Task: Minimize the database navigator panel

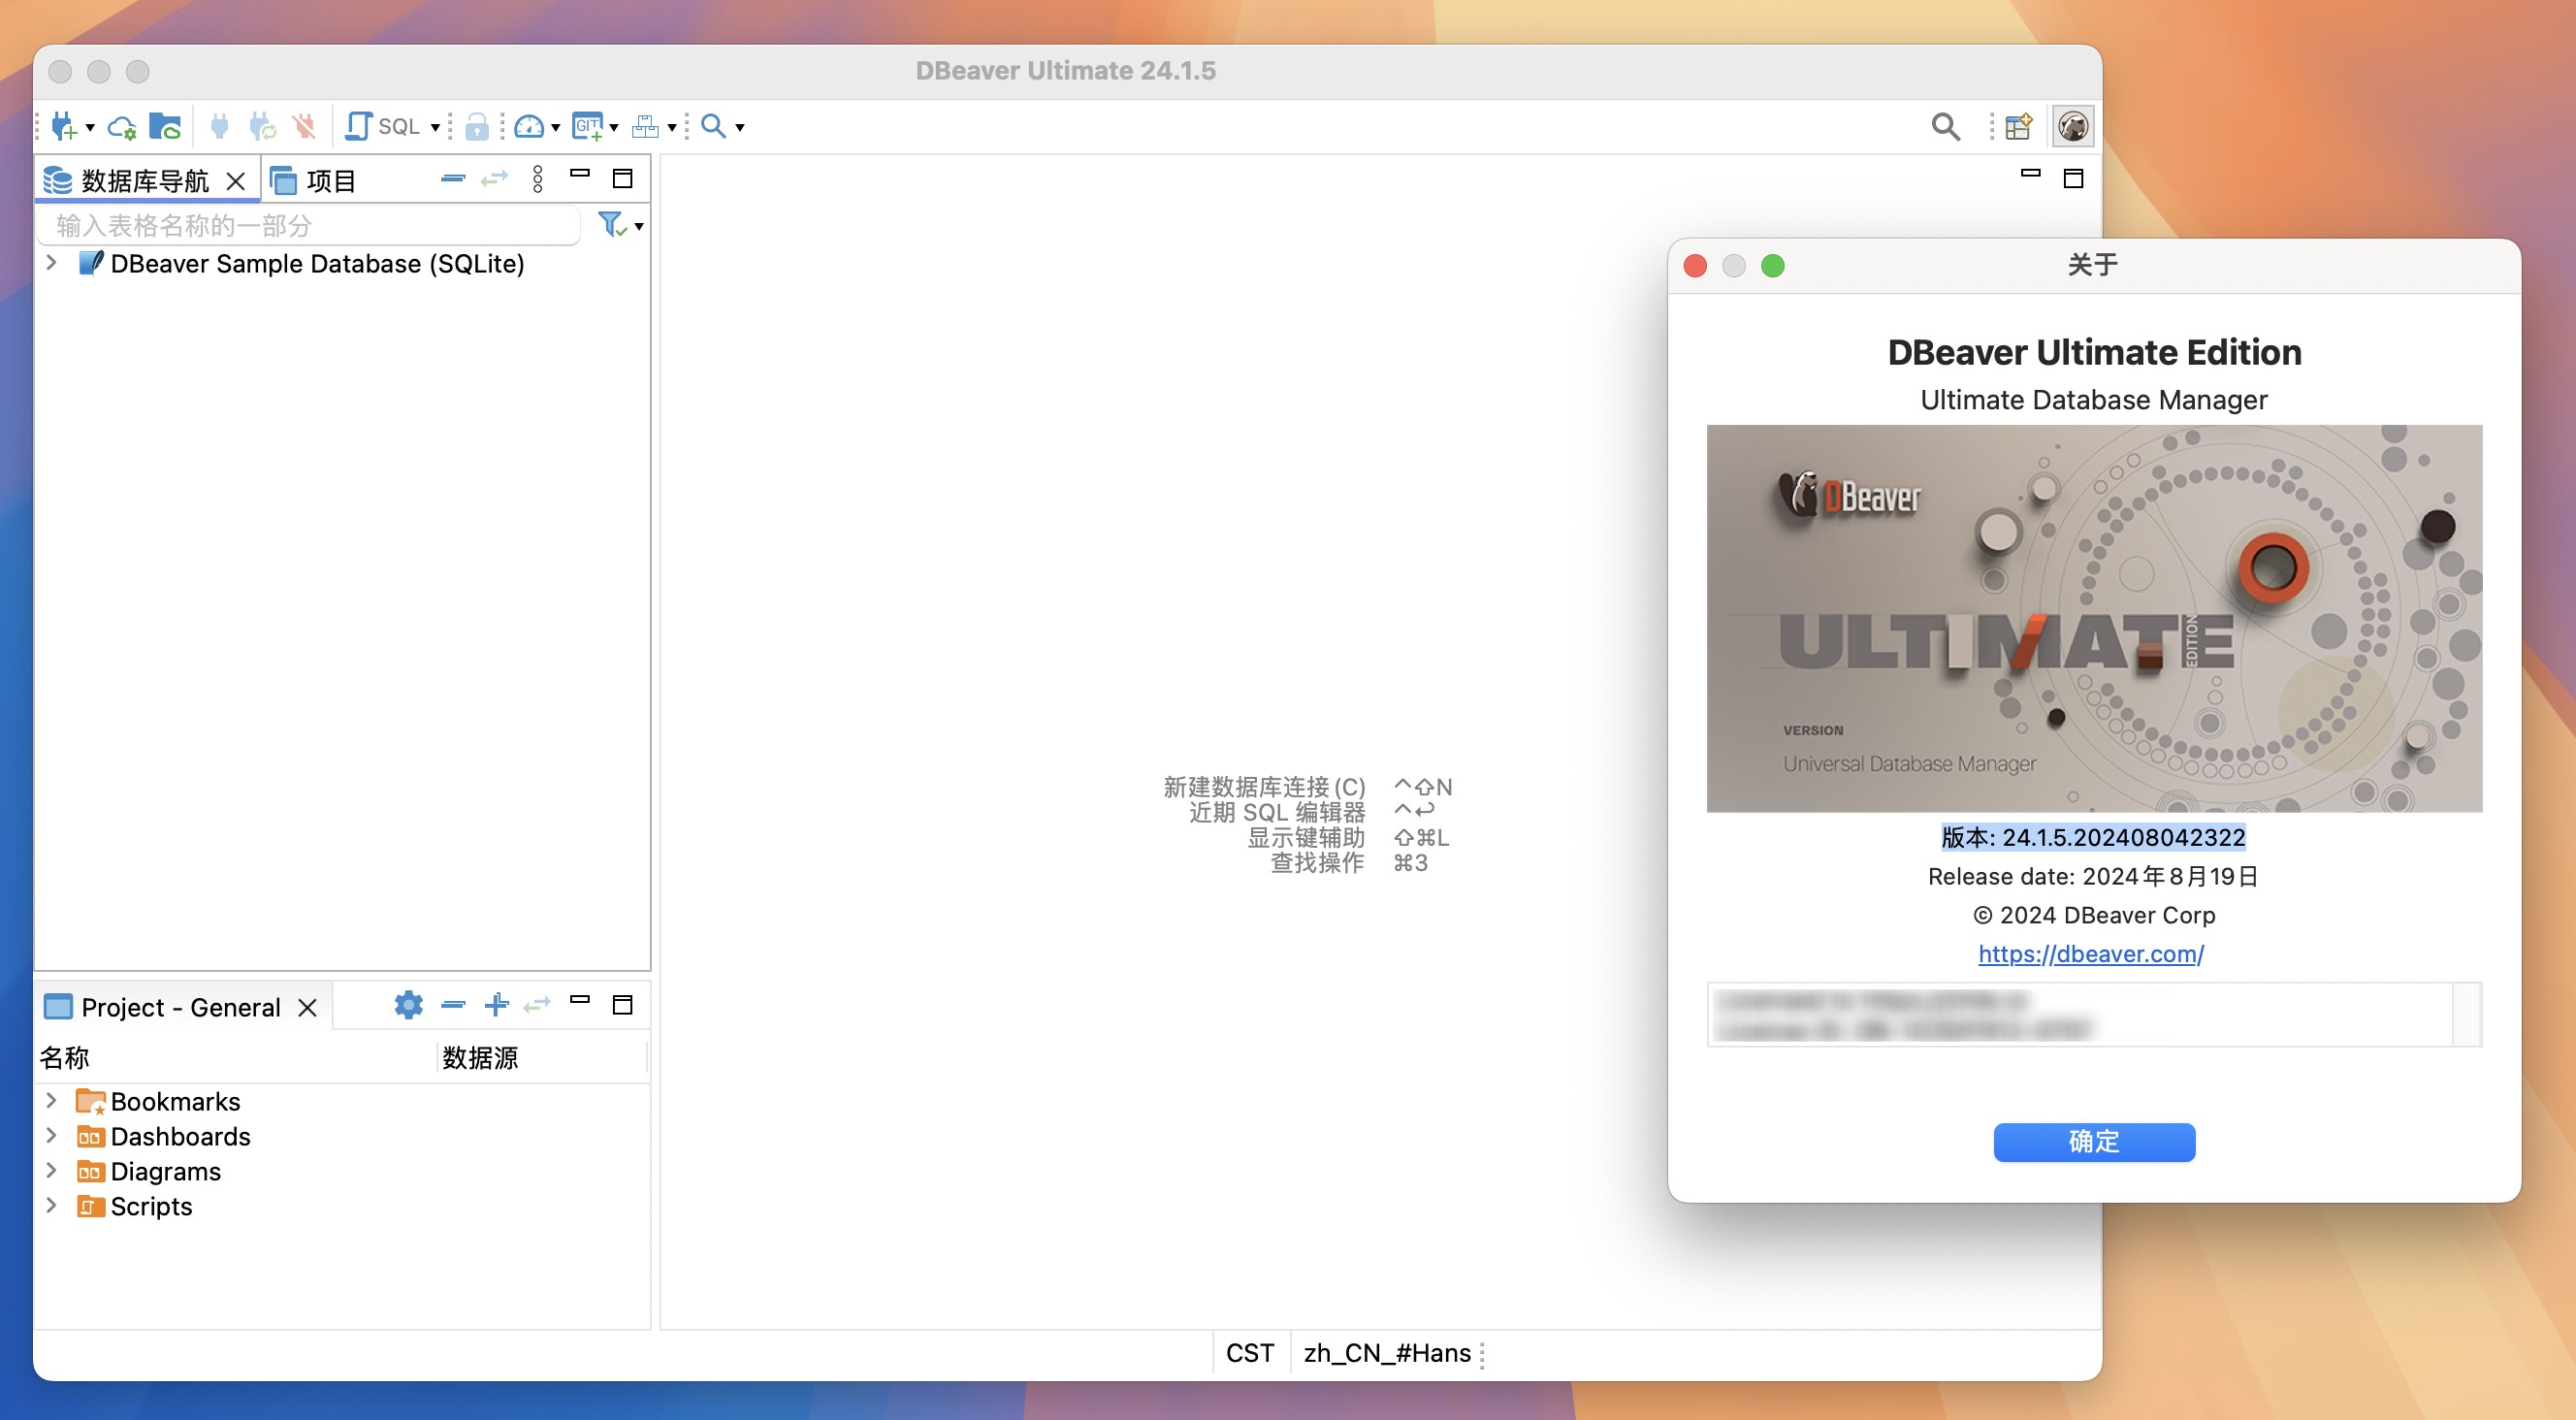Action: (x=580, y=174)
